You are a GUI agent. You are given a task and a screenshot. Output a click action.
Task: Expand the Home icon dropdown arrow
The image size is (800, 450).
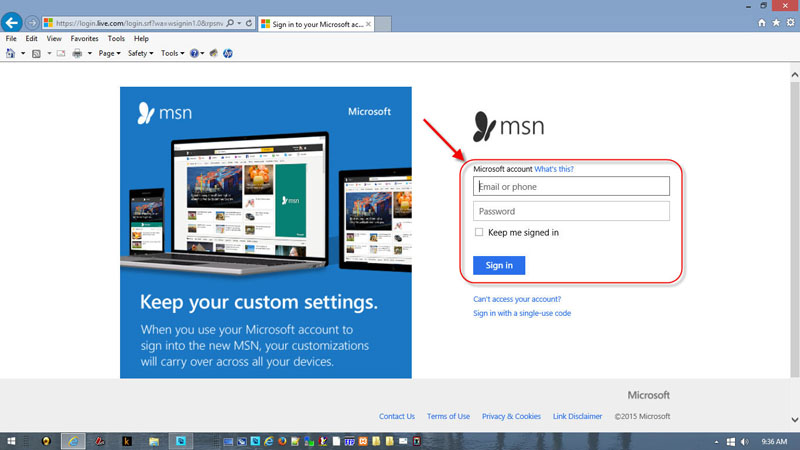click(23, 53)
